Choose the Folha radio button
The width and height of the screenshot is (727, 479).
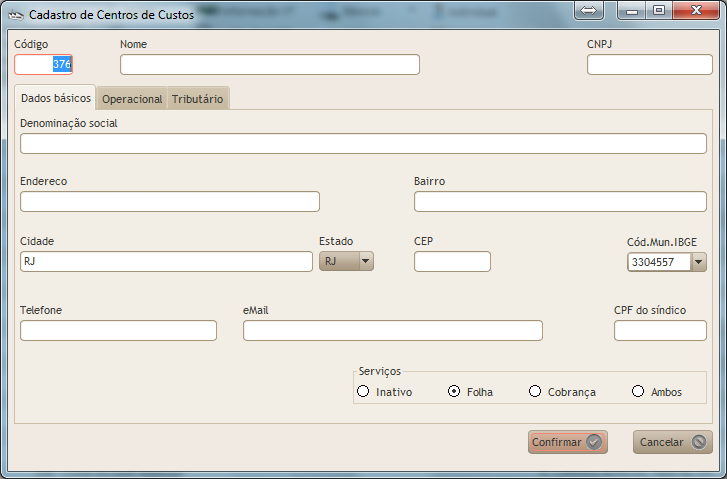pyautogui.click(x=454, y=392)
